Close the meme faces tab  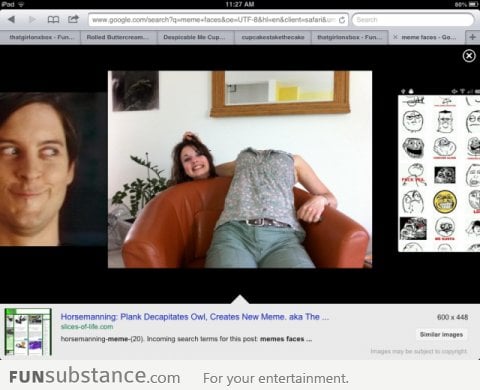pyautogui.click(x=395, y=37)
